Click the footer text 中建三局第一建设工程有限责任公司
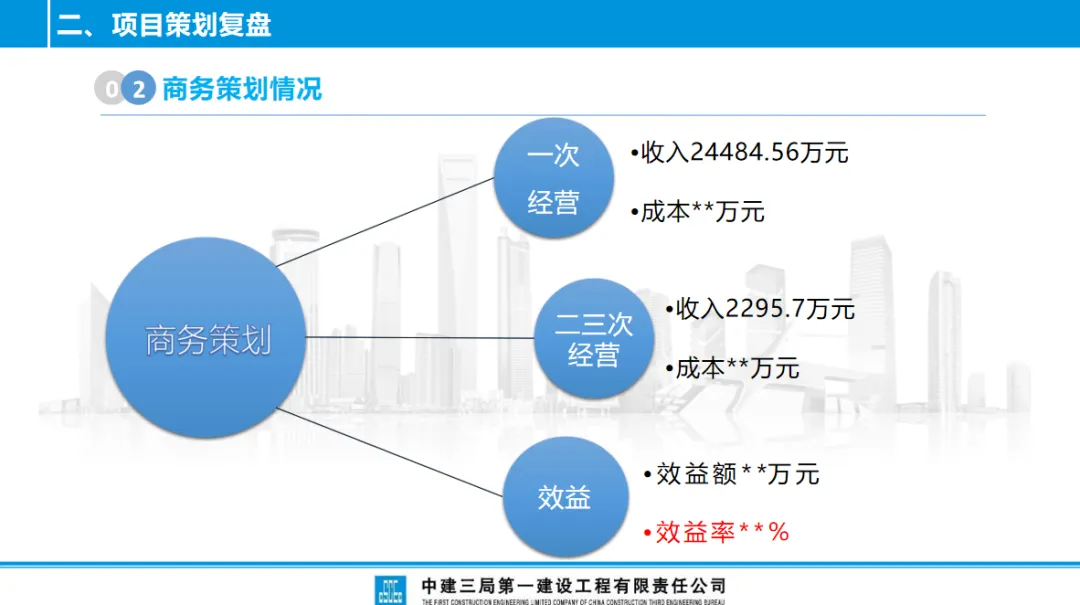Viewport: 1080px width, 605px height. 574,586
